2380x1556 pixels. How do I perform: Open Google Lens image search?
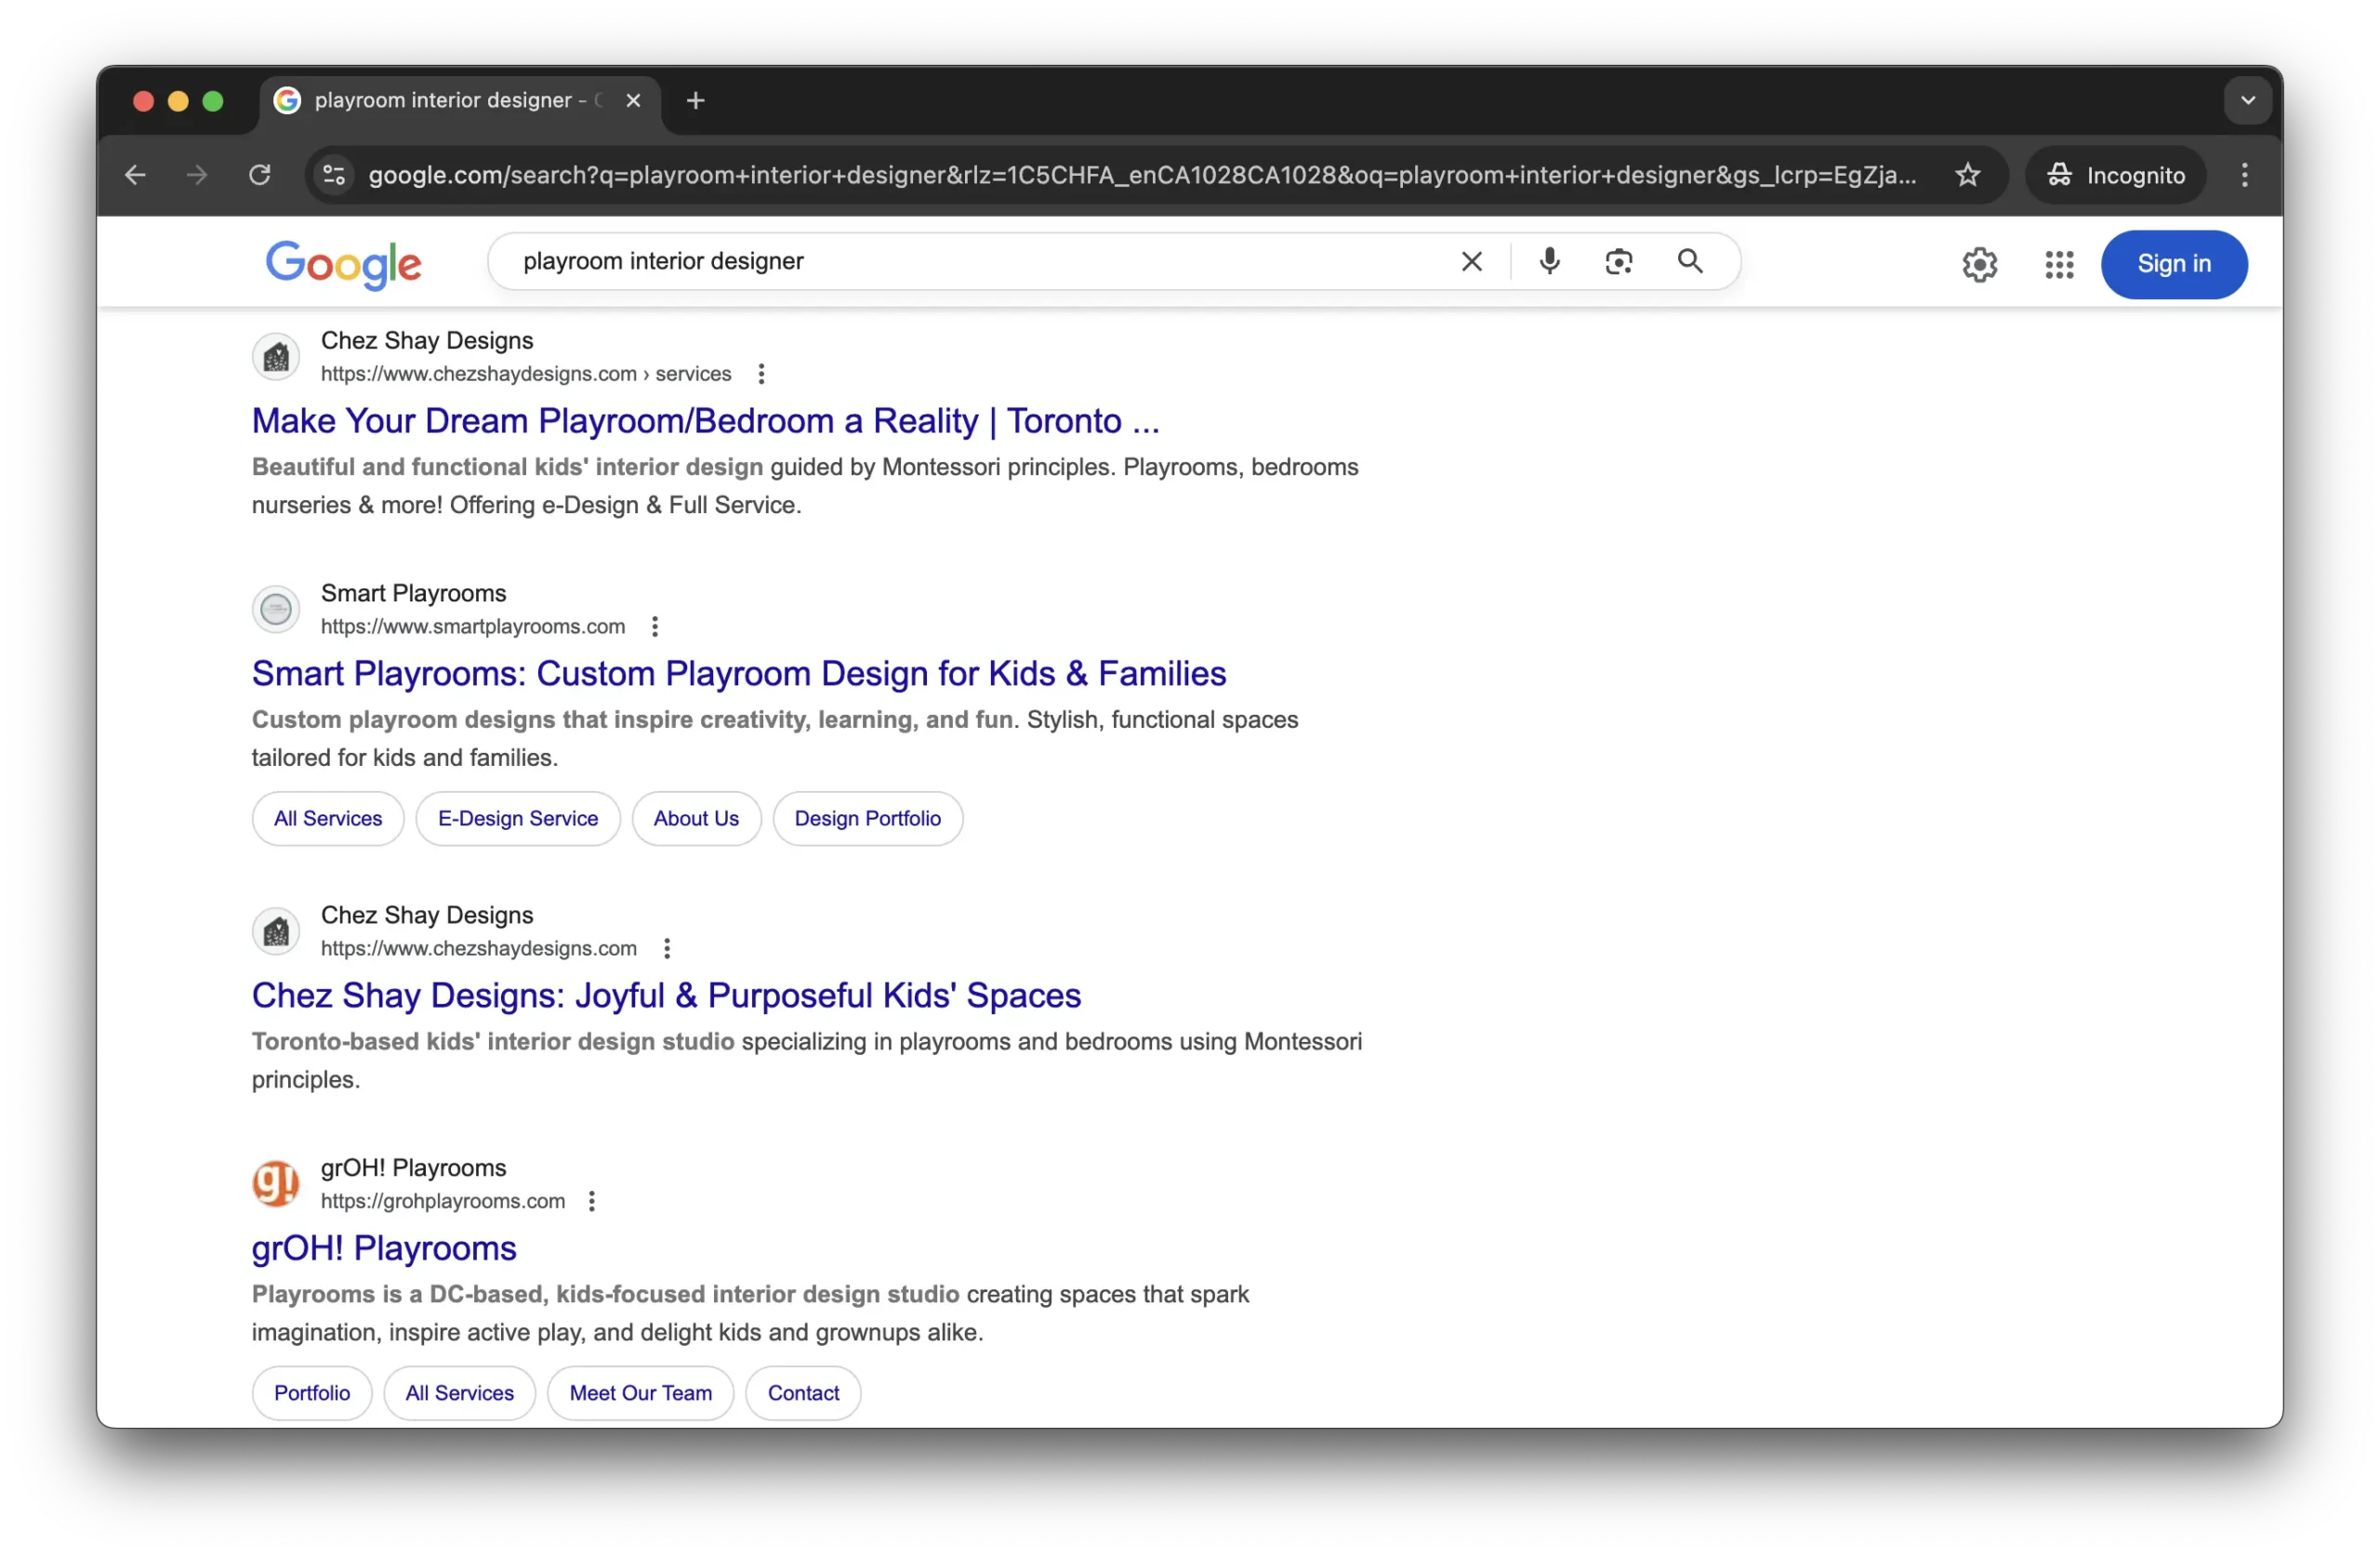click(1619, 261)
